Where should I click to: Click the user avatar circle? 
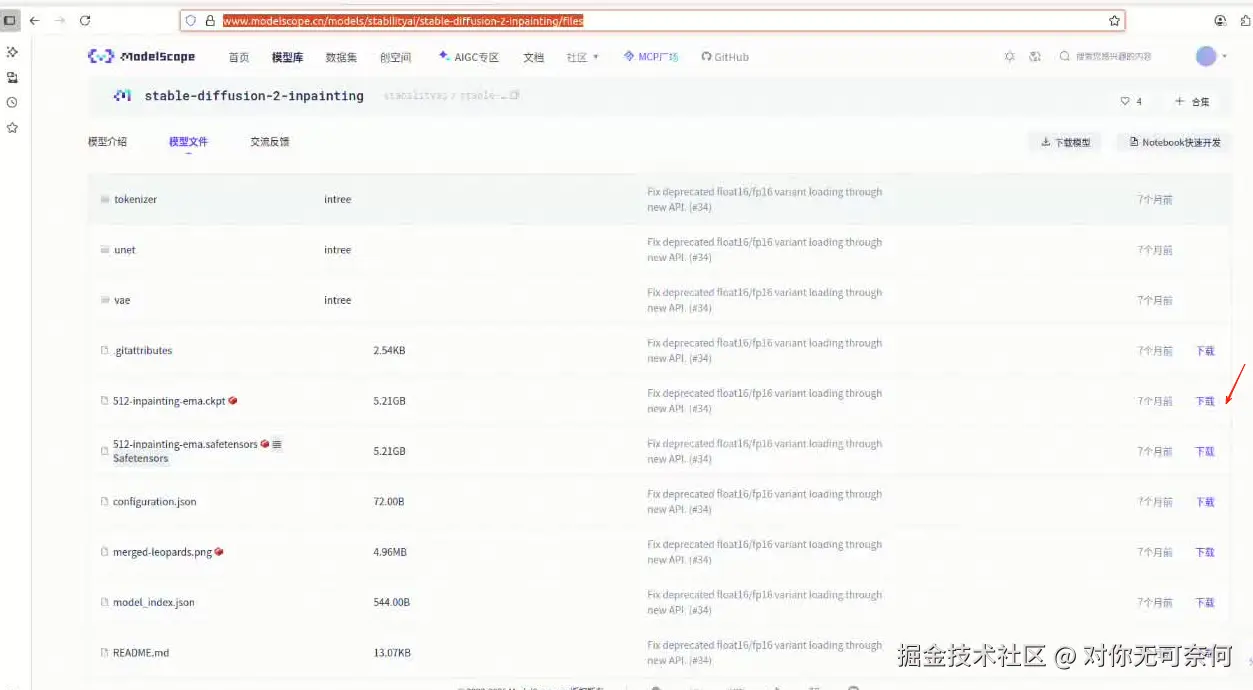tap(1206, 57)
